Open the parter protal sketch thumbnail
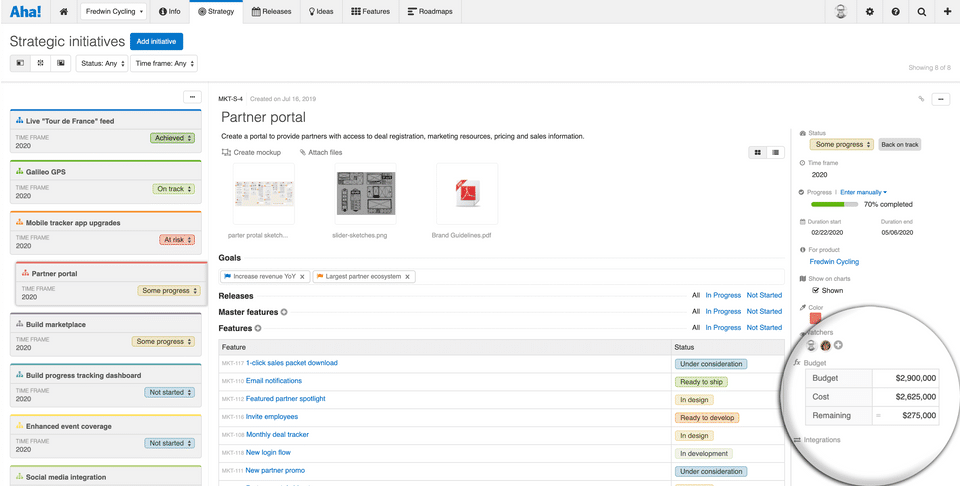 point(264,194)
